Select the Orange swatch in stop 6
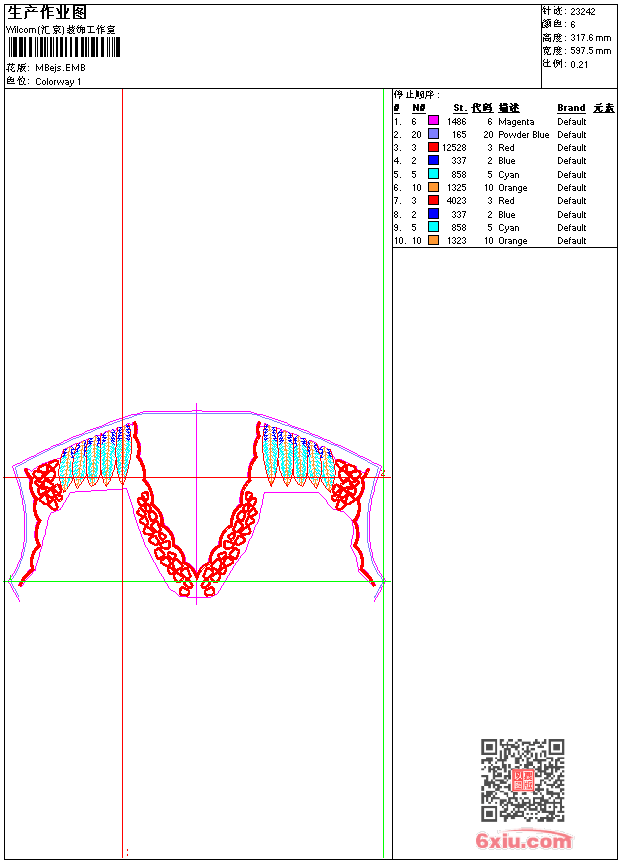 (433, 188)
